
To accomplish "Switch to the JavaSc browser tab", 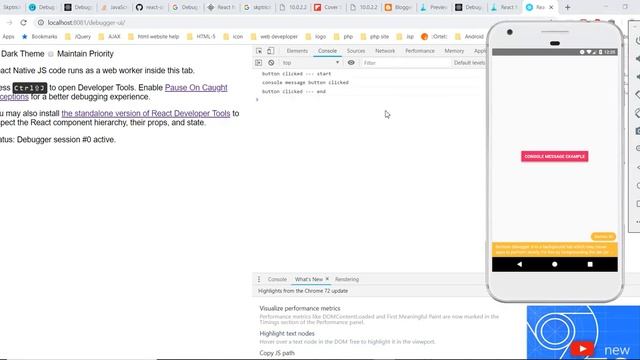I will pyautogui.click(x=115, y=7).
